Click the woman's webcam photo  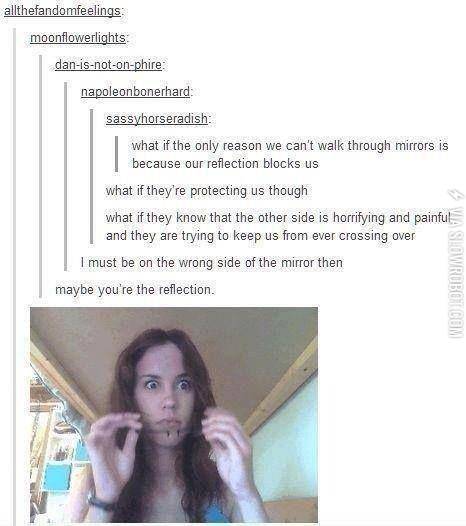click(x=174, y=415)
